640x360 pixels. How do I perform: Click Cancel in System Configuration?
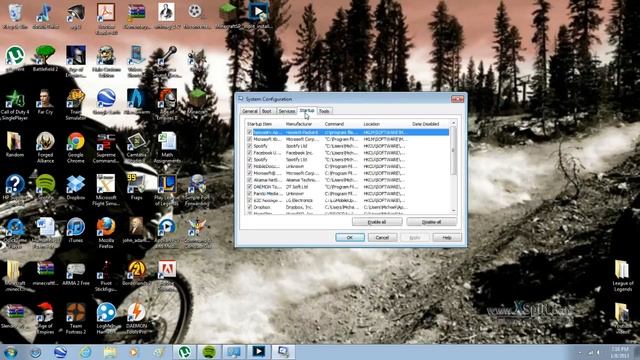[382, 238]
